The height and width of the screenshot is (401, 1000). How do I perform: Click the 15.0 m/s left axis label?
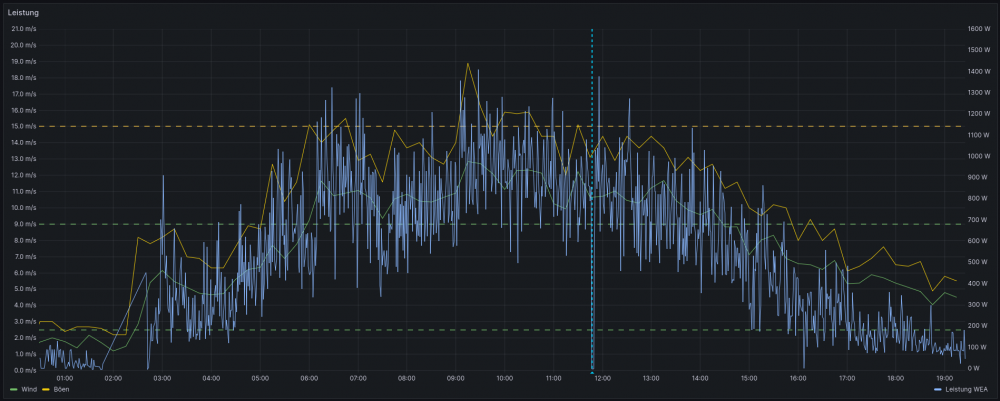pos(23,126)
